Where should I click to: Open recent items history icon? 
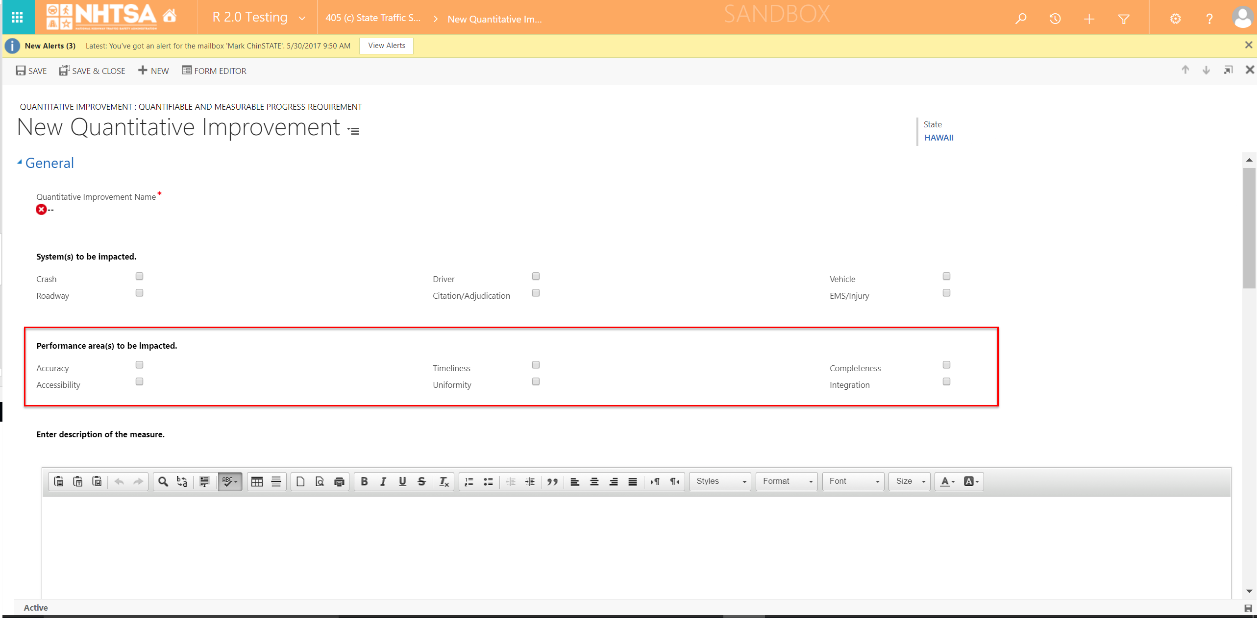[x=1055, y=18]
